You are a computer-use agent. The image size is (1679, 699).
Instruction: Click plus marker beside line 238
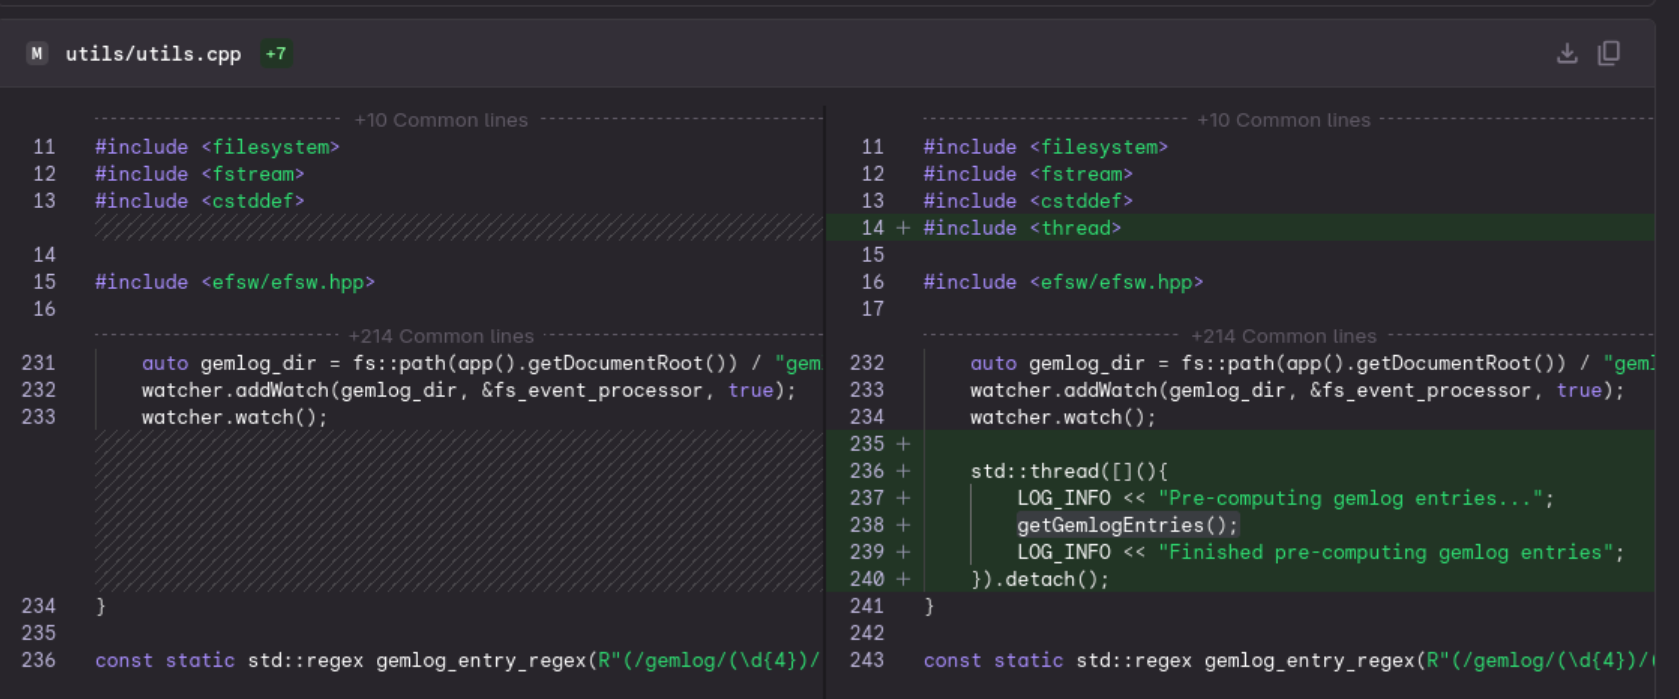[903, 525]
